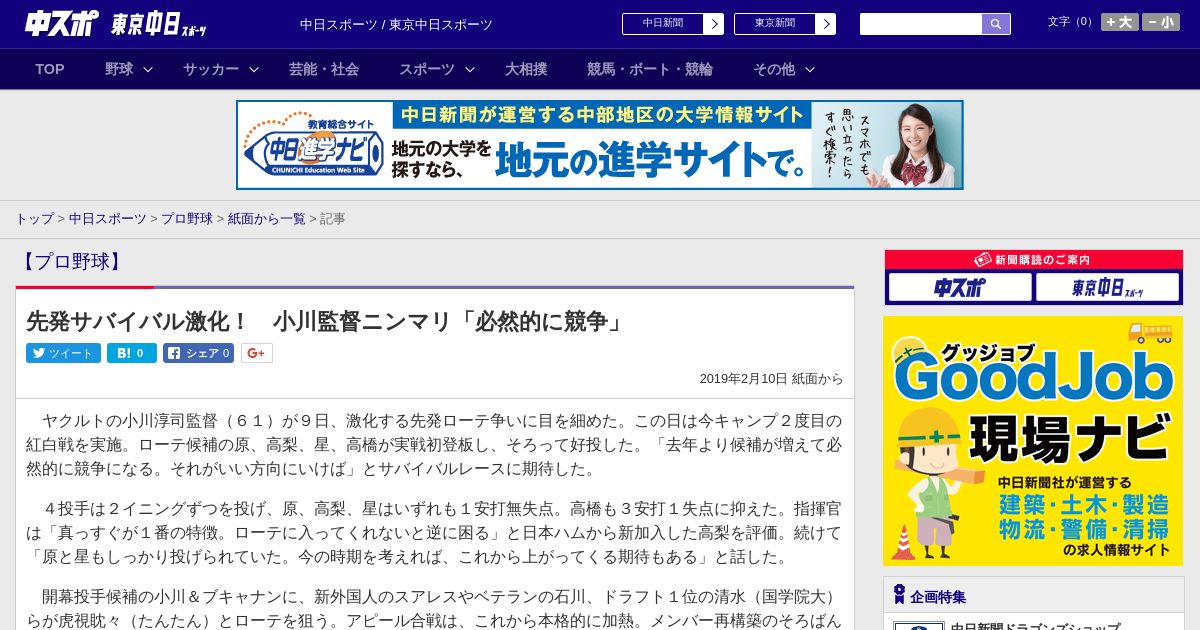Click the 東京中日スポーツ logo in header
The image size is (1200, 630).
(159, 24)
